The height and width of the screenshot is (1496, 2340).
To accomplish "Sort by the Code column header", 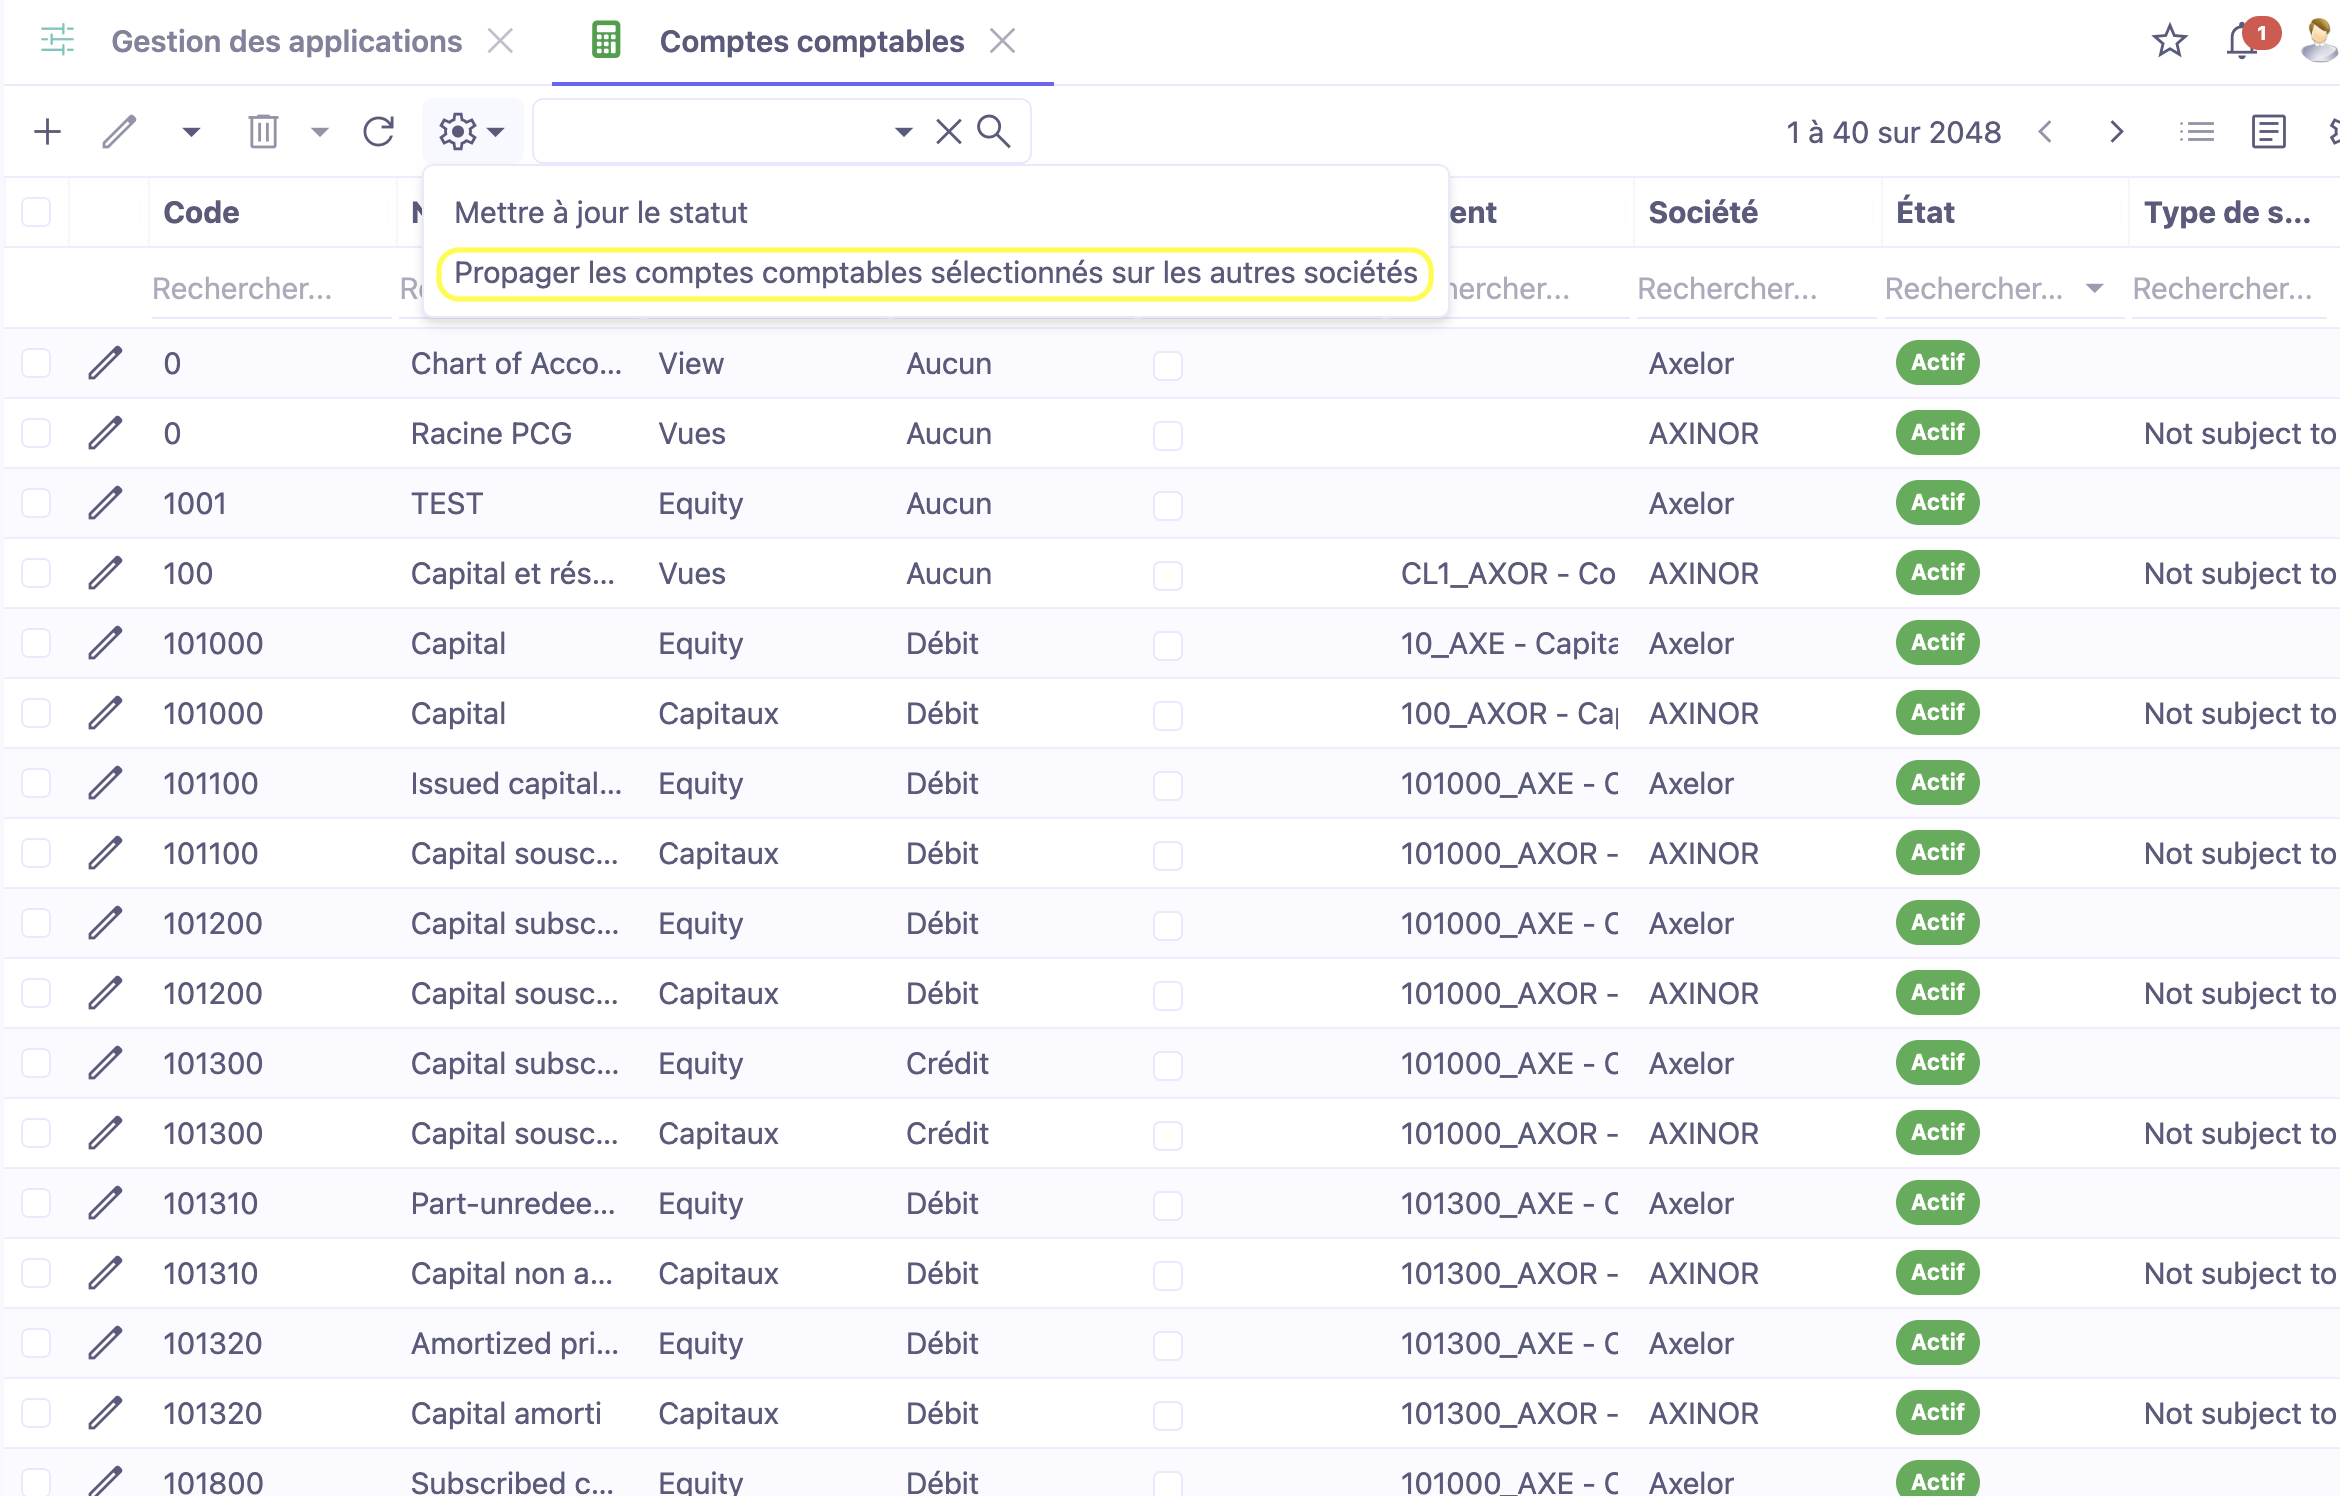I will pos(201,212).
